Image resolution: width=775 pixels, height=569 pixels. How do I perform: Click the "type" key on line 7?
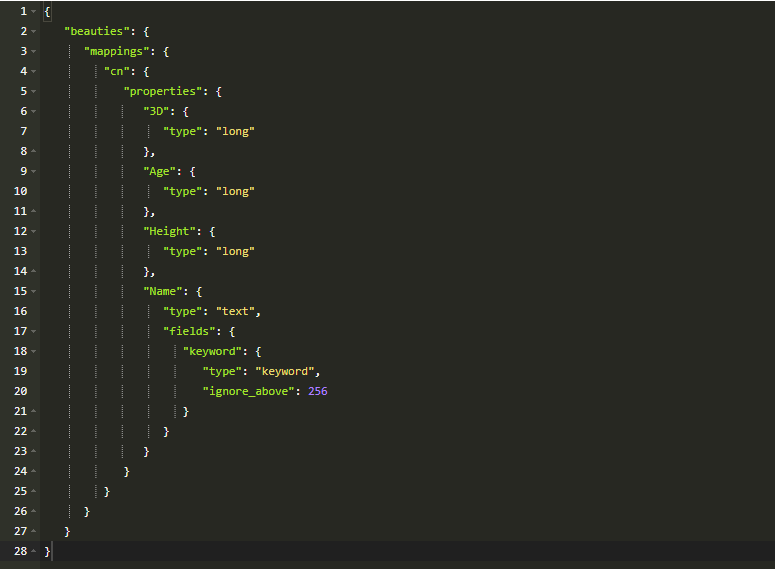pyautogui.click(x=182, y=131)
